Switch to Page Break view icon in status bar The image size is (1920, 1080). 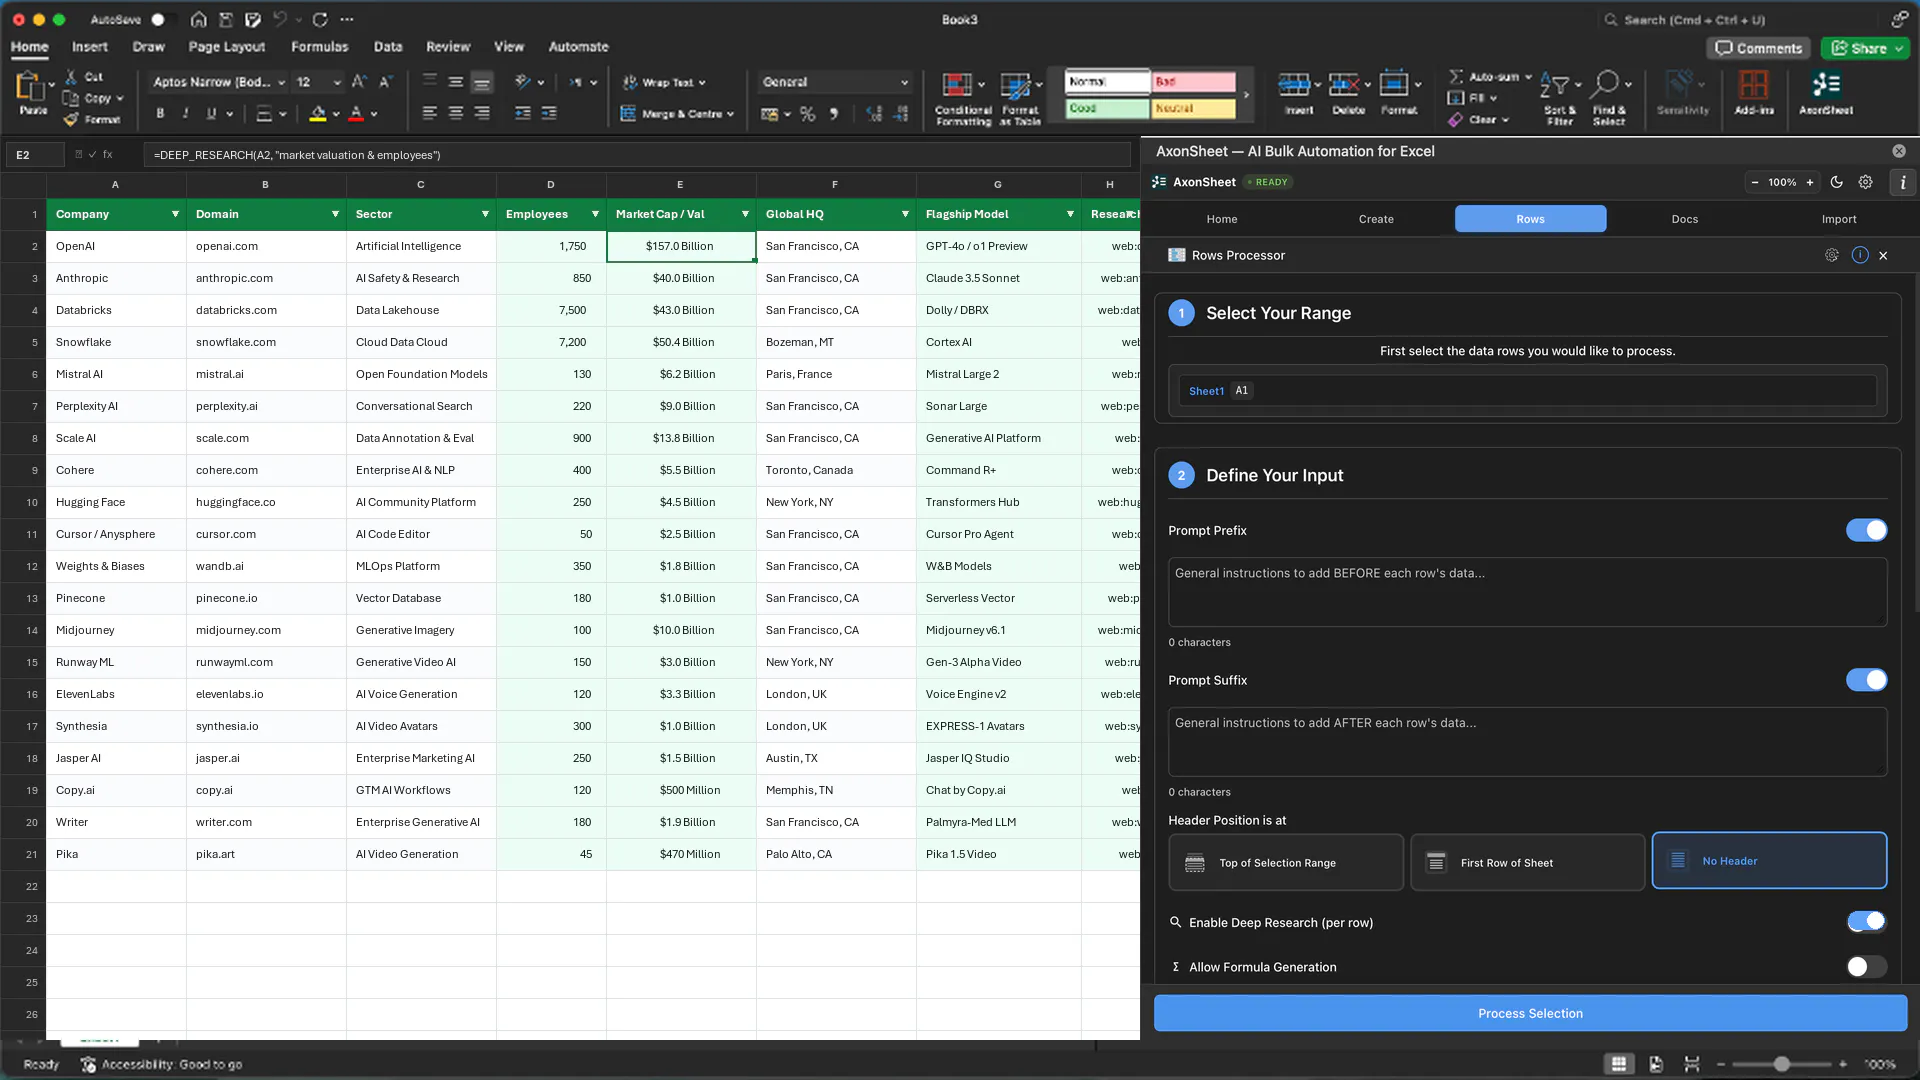(x=1692, y=1064)
